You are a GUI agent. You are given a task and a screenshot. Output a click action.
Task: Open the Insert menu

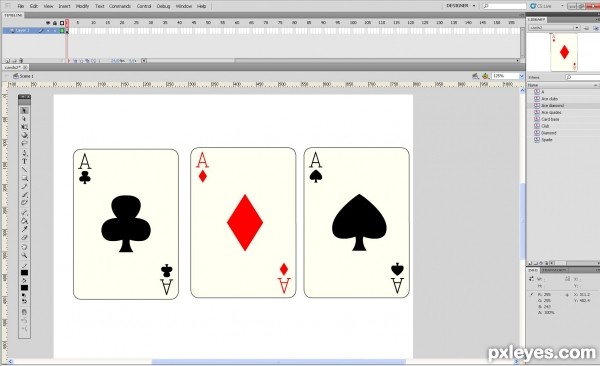64,6
